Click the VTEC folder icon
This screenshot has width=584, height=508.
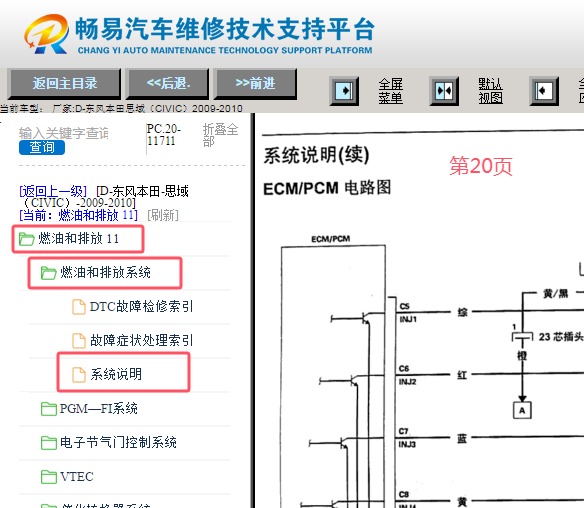tap(48, 477)
